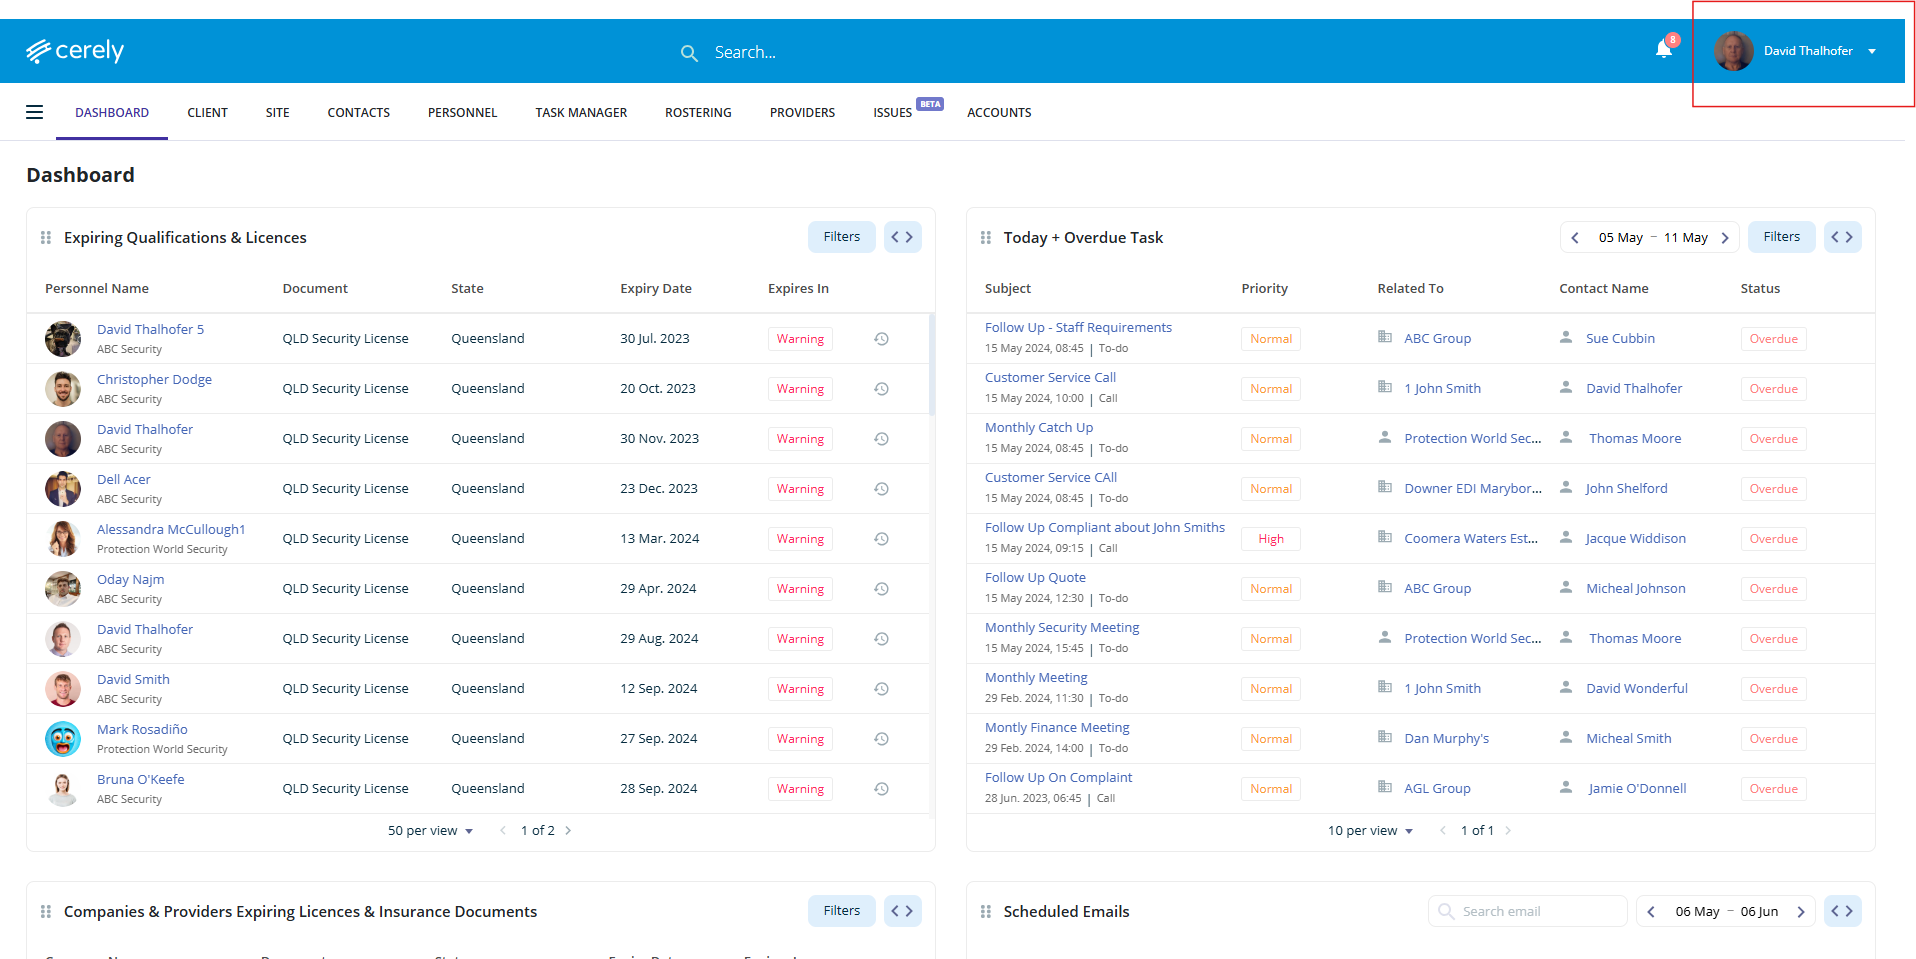Viewport: 1916px width, 959px height.
Task: Click the Cerely logo
Action: [x=75, y=51]
